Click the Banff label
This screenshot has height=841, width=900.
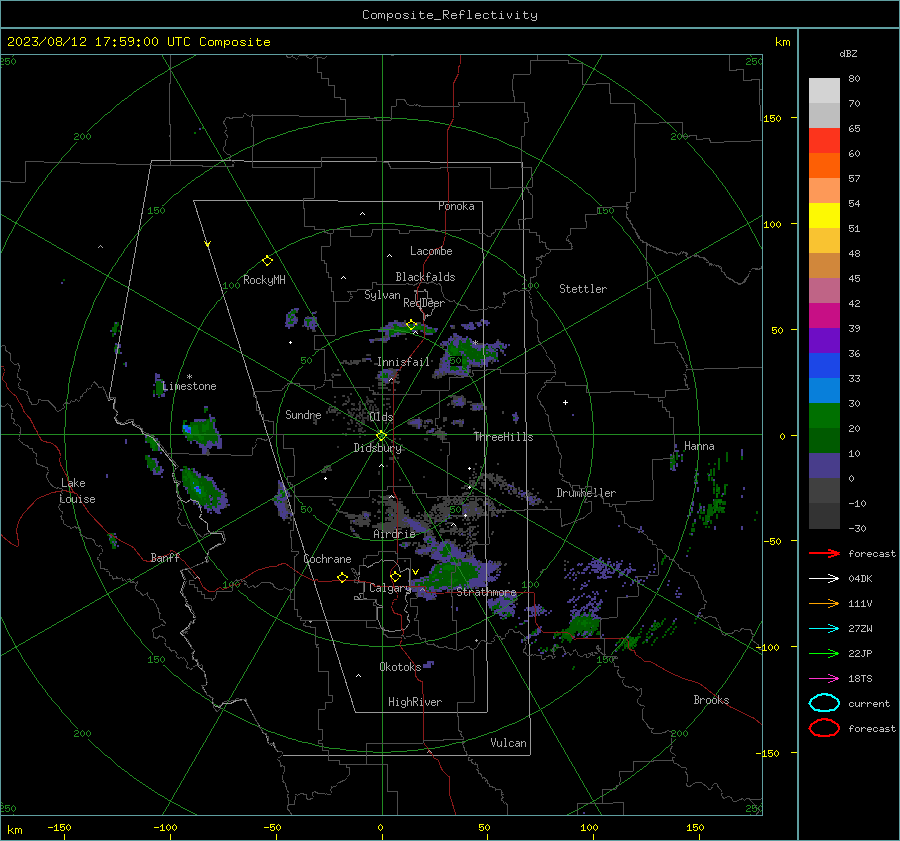click(165, 557)
